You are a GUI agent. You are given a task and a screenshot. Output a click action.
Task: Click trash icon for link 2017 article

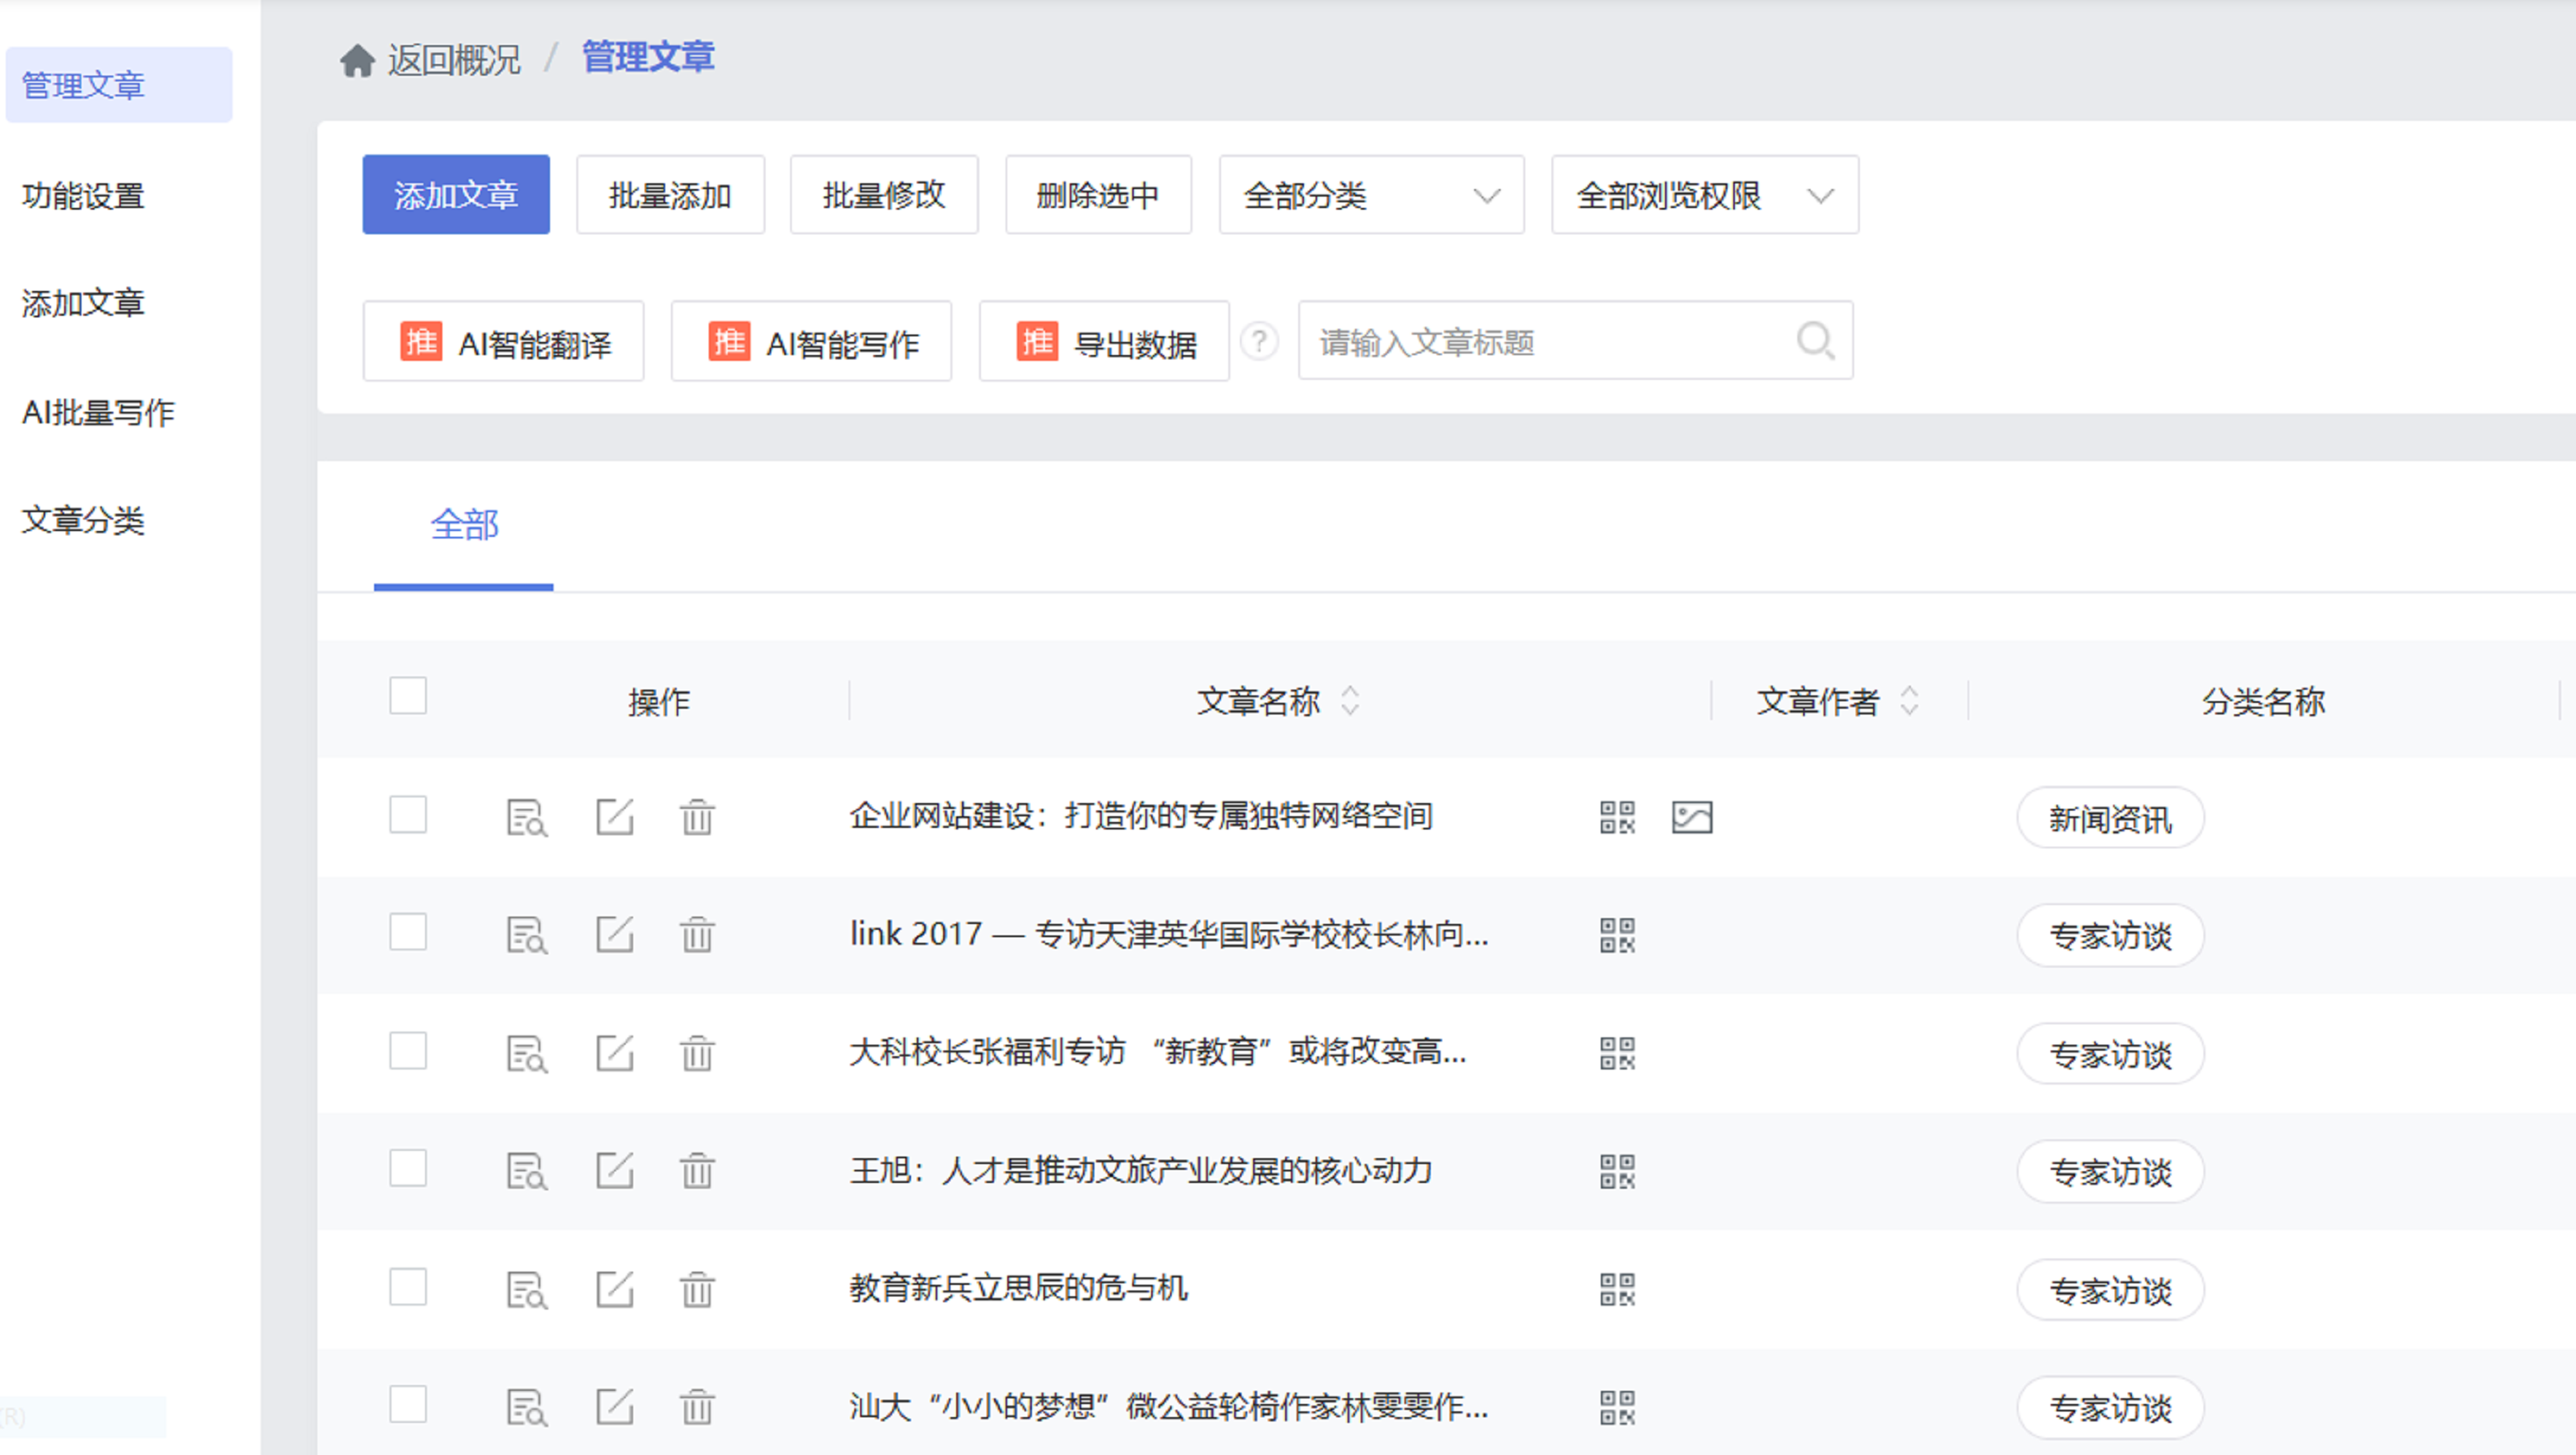pos(697,935)
